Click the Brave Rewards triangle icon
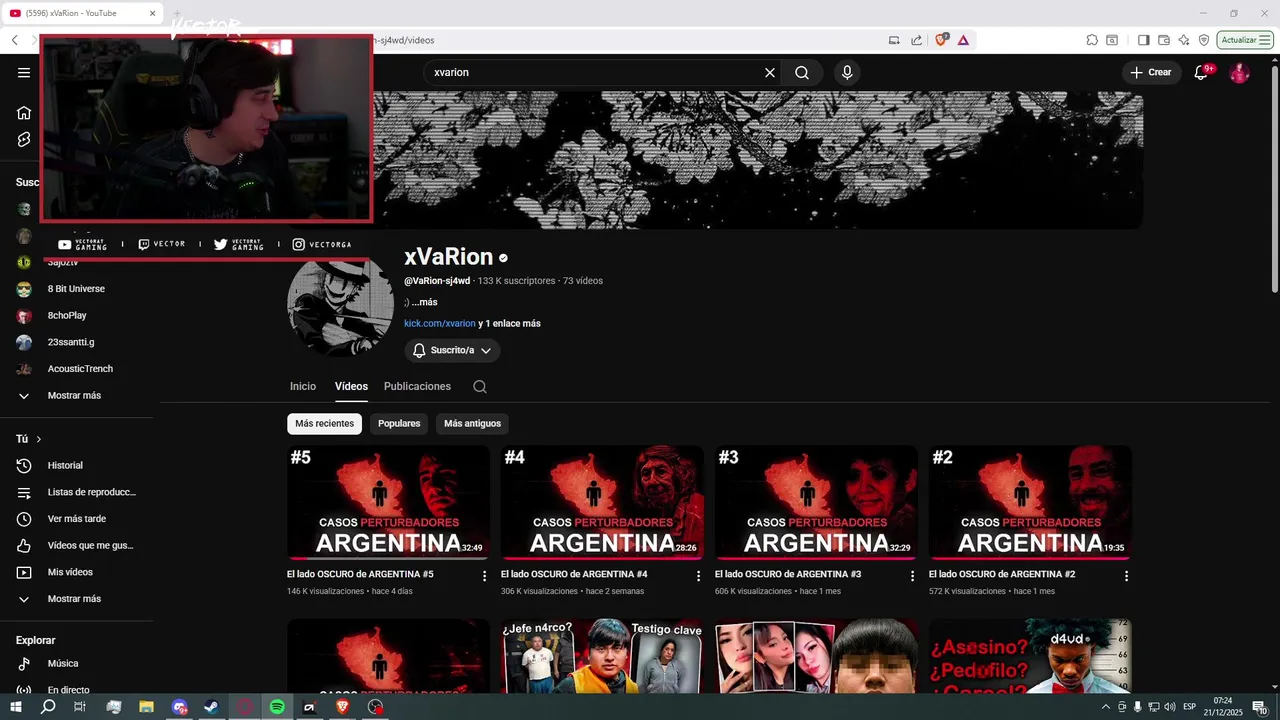 coord(963,40)
